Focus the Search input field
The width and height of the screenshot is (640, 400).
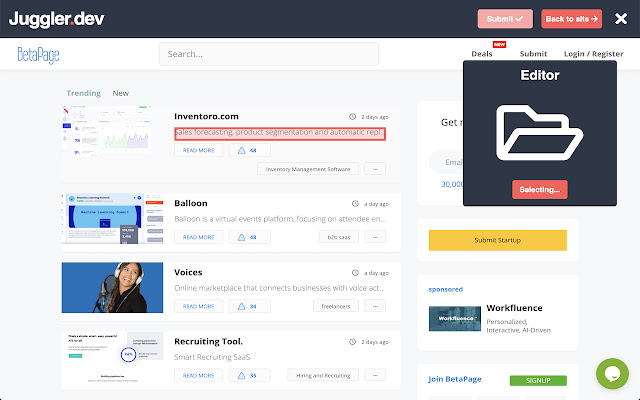coord(269,54)
